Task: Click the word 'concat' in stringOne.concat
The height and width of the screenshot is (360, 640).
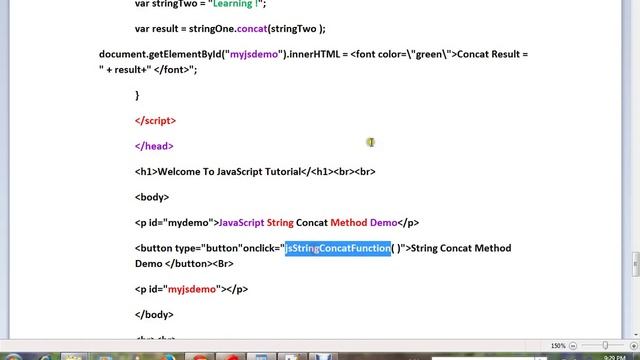Action: pos(252,29)
